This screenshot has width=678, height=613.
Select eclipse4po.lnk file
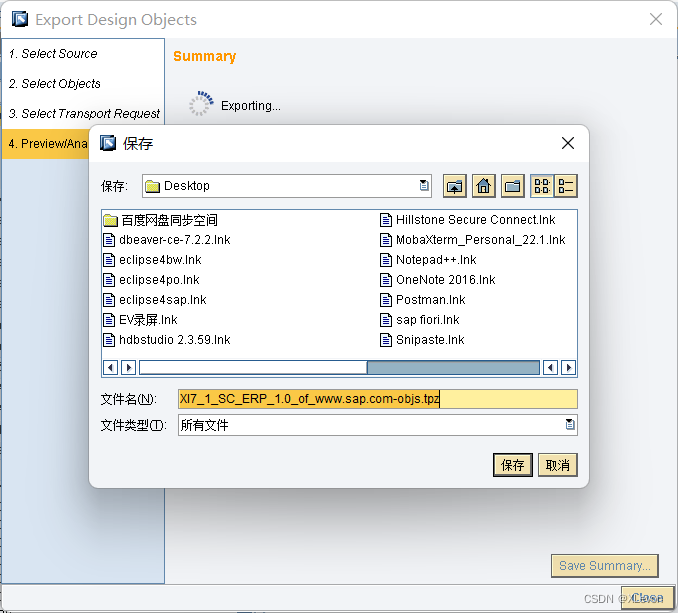click(151, 280)
